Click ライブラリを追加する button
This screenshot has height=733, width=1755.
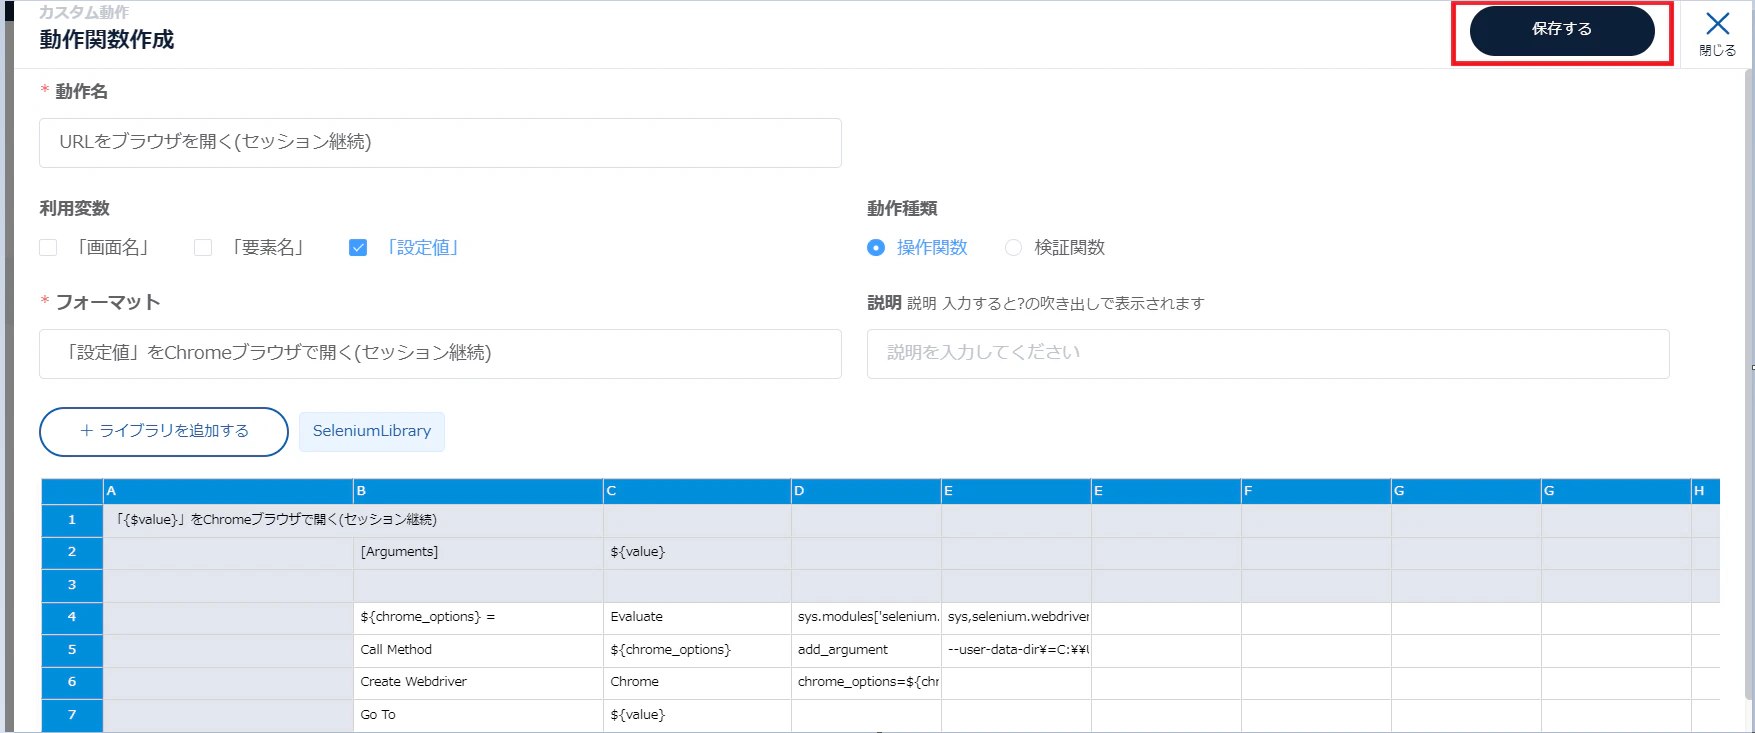click(x=164, y=432)
